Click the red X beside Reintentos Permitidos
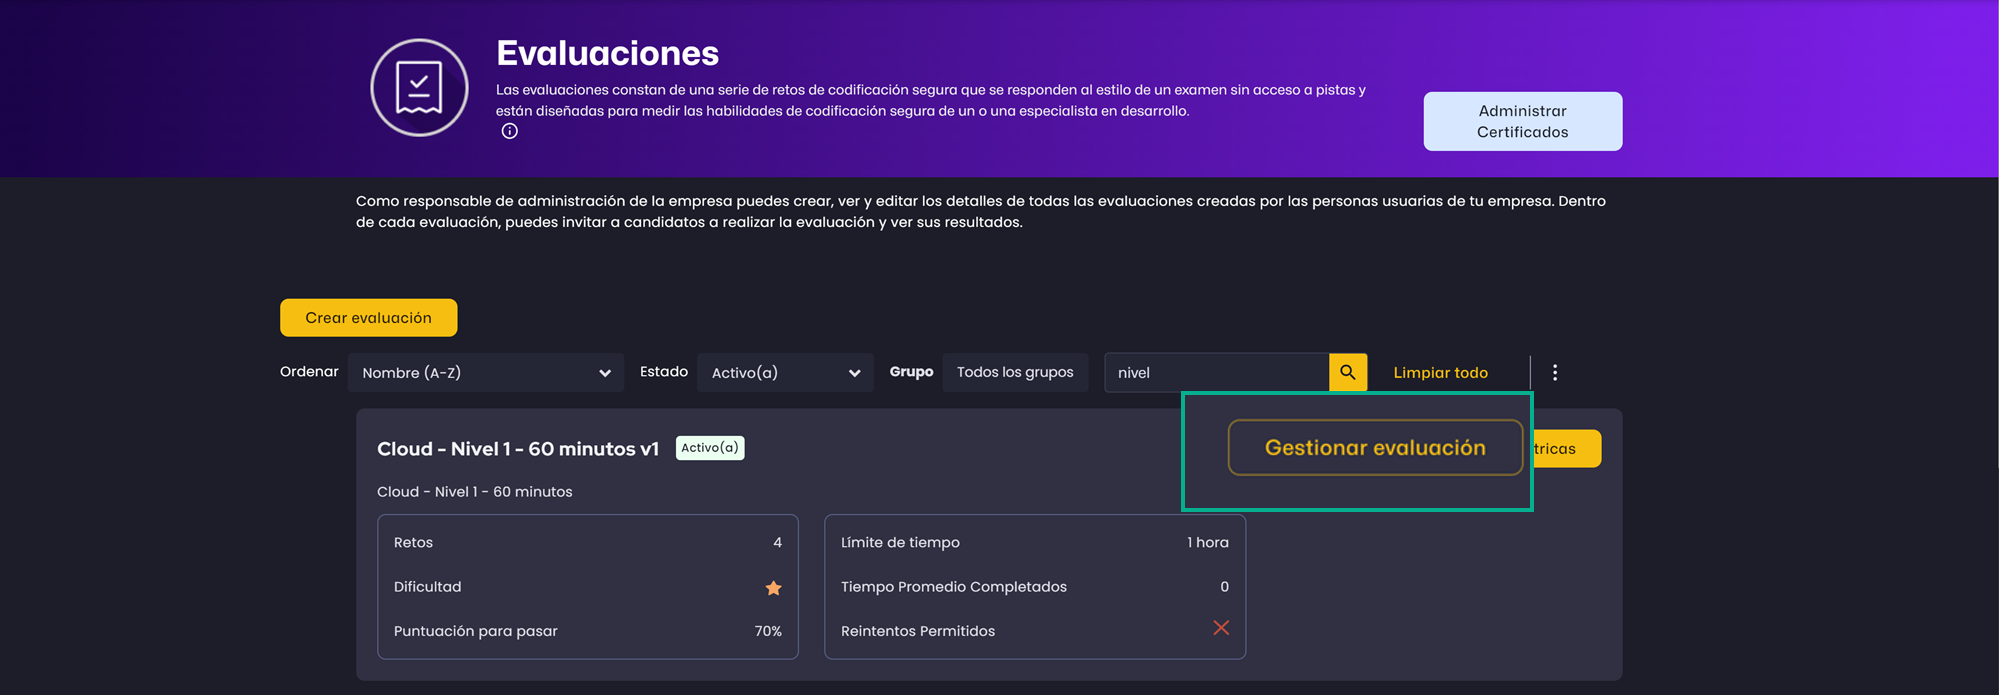 coord(1221,628)
